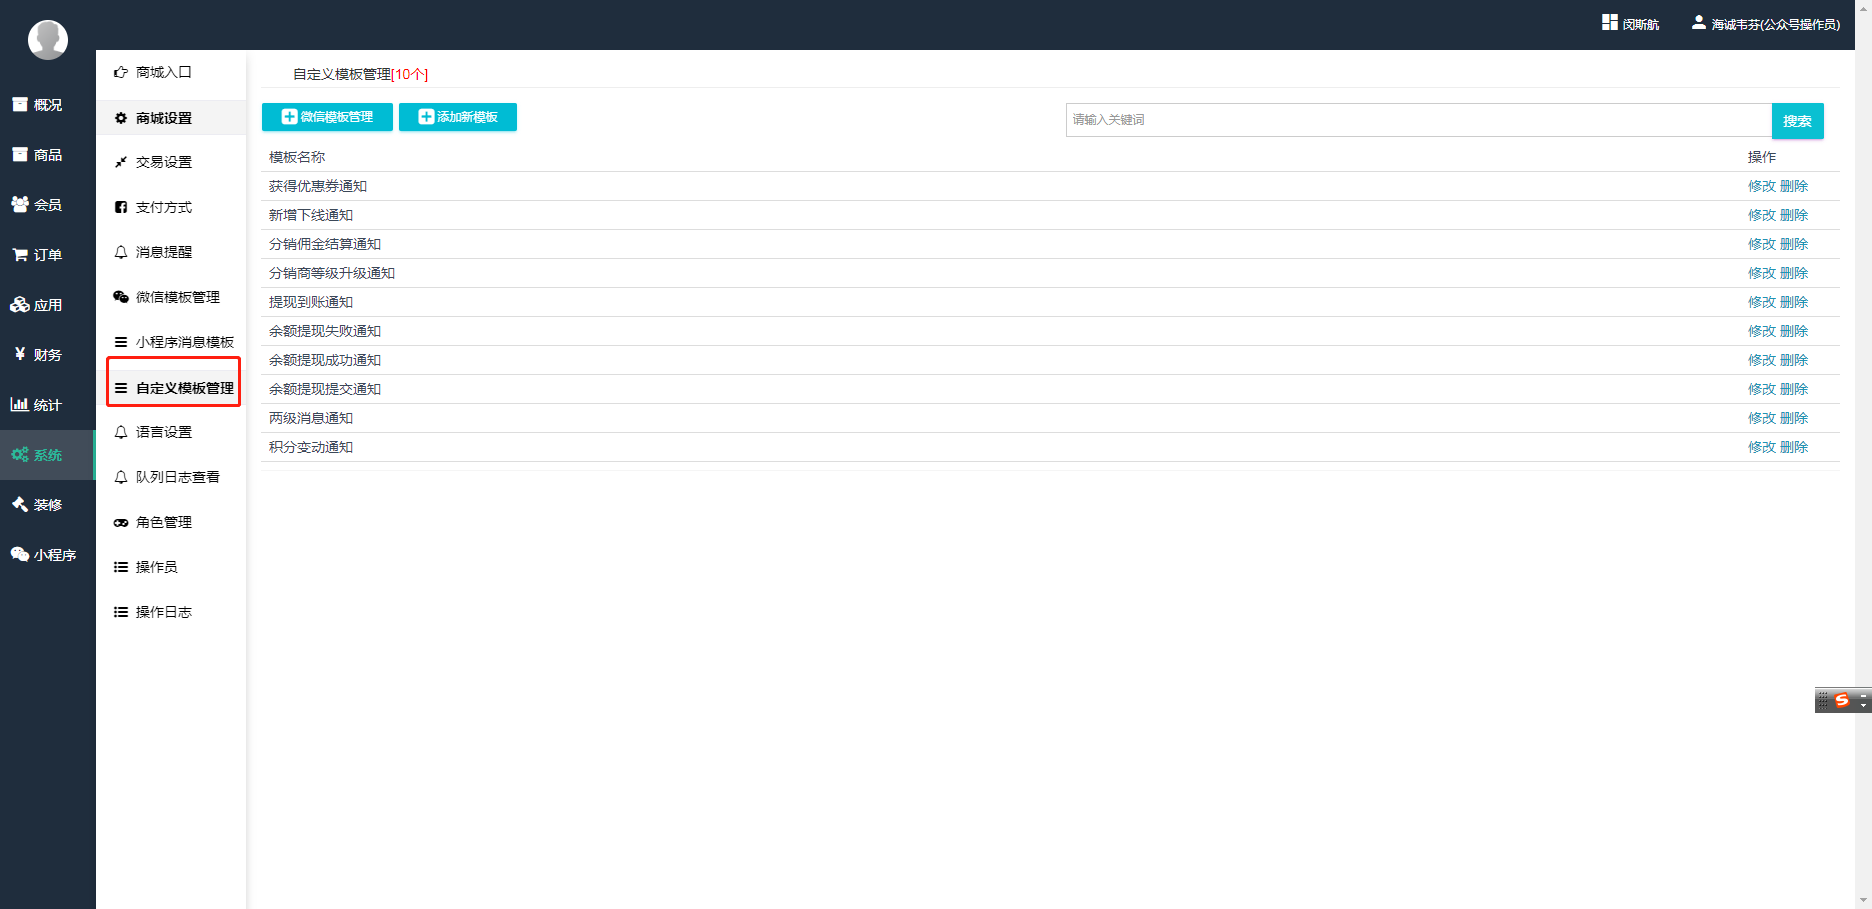Click the Sogou input method S icon
1872x909 pixels.
(1842, 700)
